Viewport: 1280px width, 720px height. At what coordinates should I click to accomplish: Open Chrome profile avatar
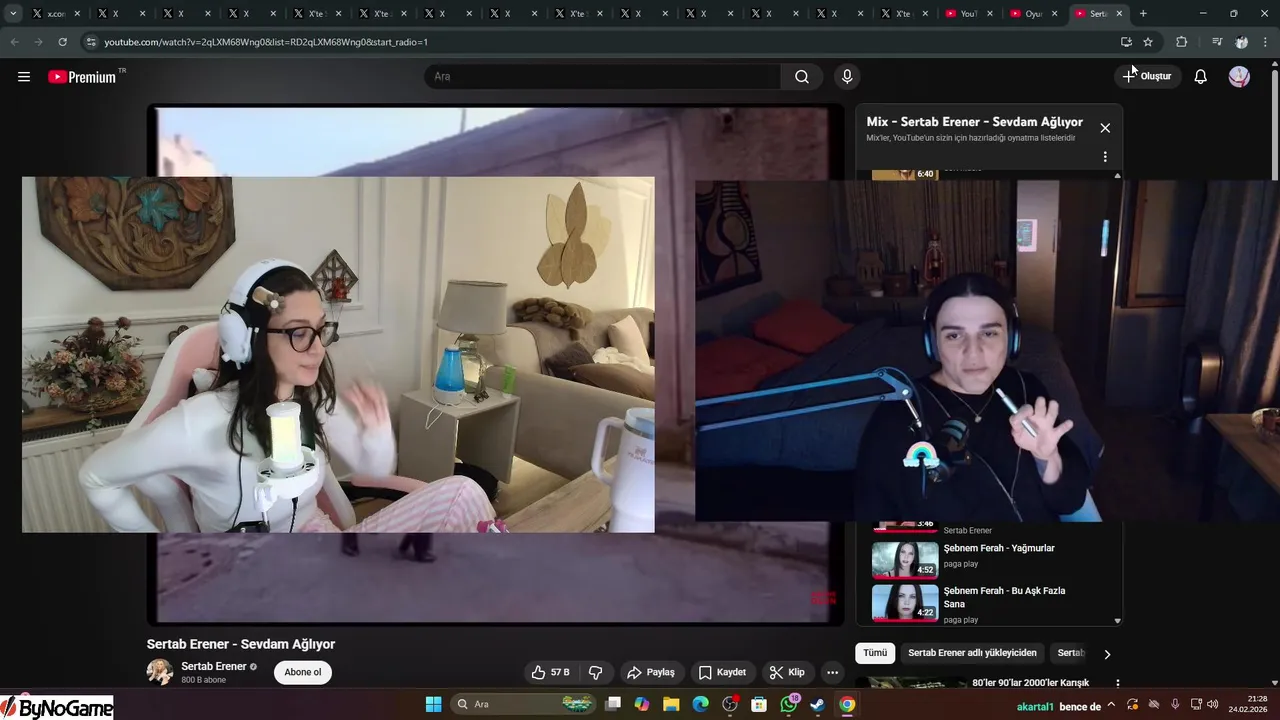click(x=1241, y=42)
